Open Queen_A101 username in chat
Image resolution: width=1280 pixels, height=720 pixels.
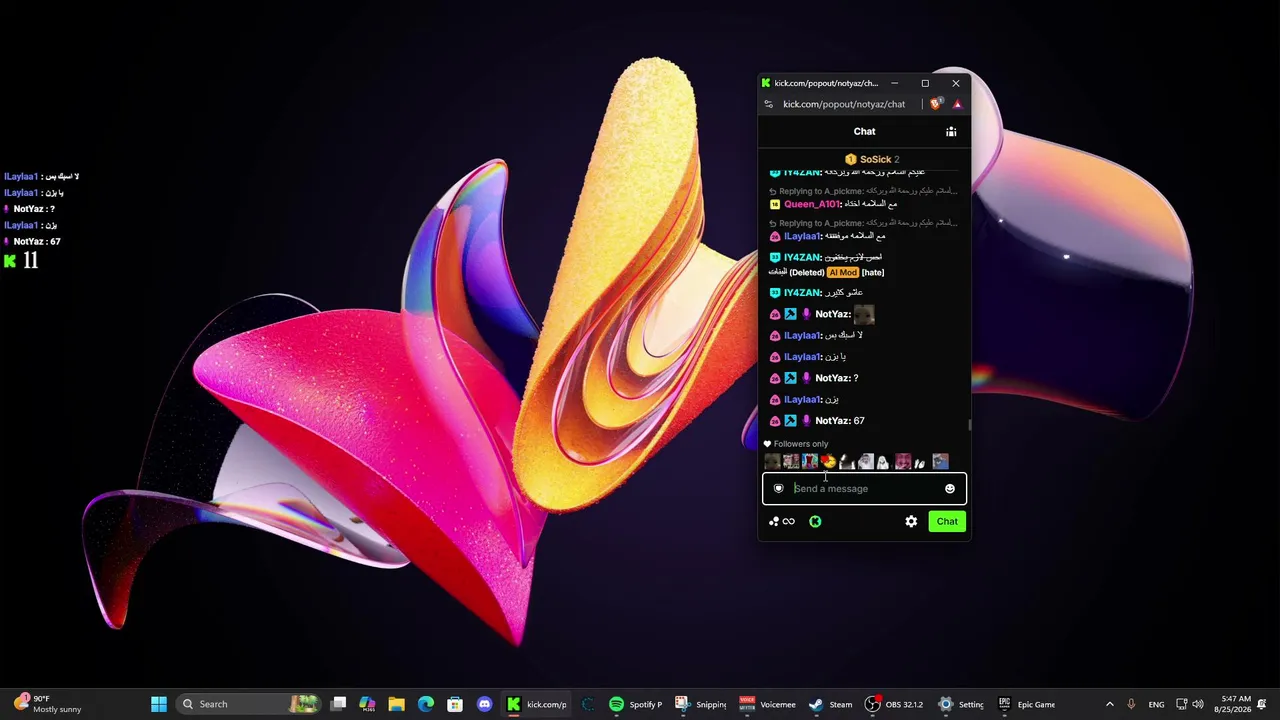[811, 204]
